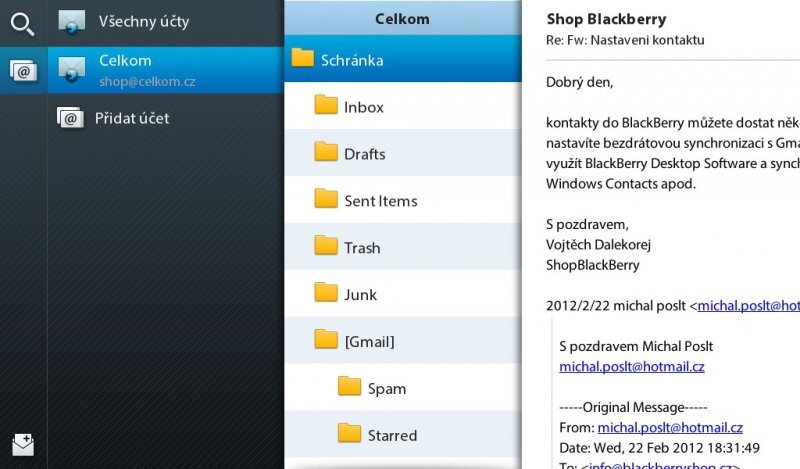800x469 pixels.
Task: Open the Inbox folder
Action: 403,106
